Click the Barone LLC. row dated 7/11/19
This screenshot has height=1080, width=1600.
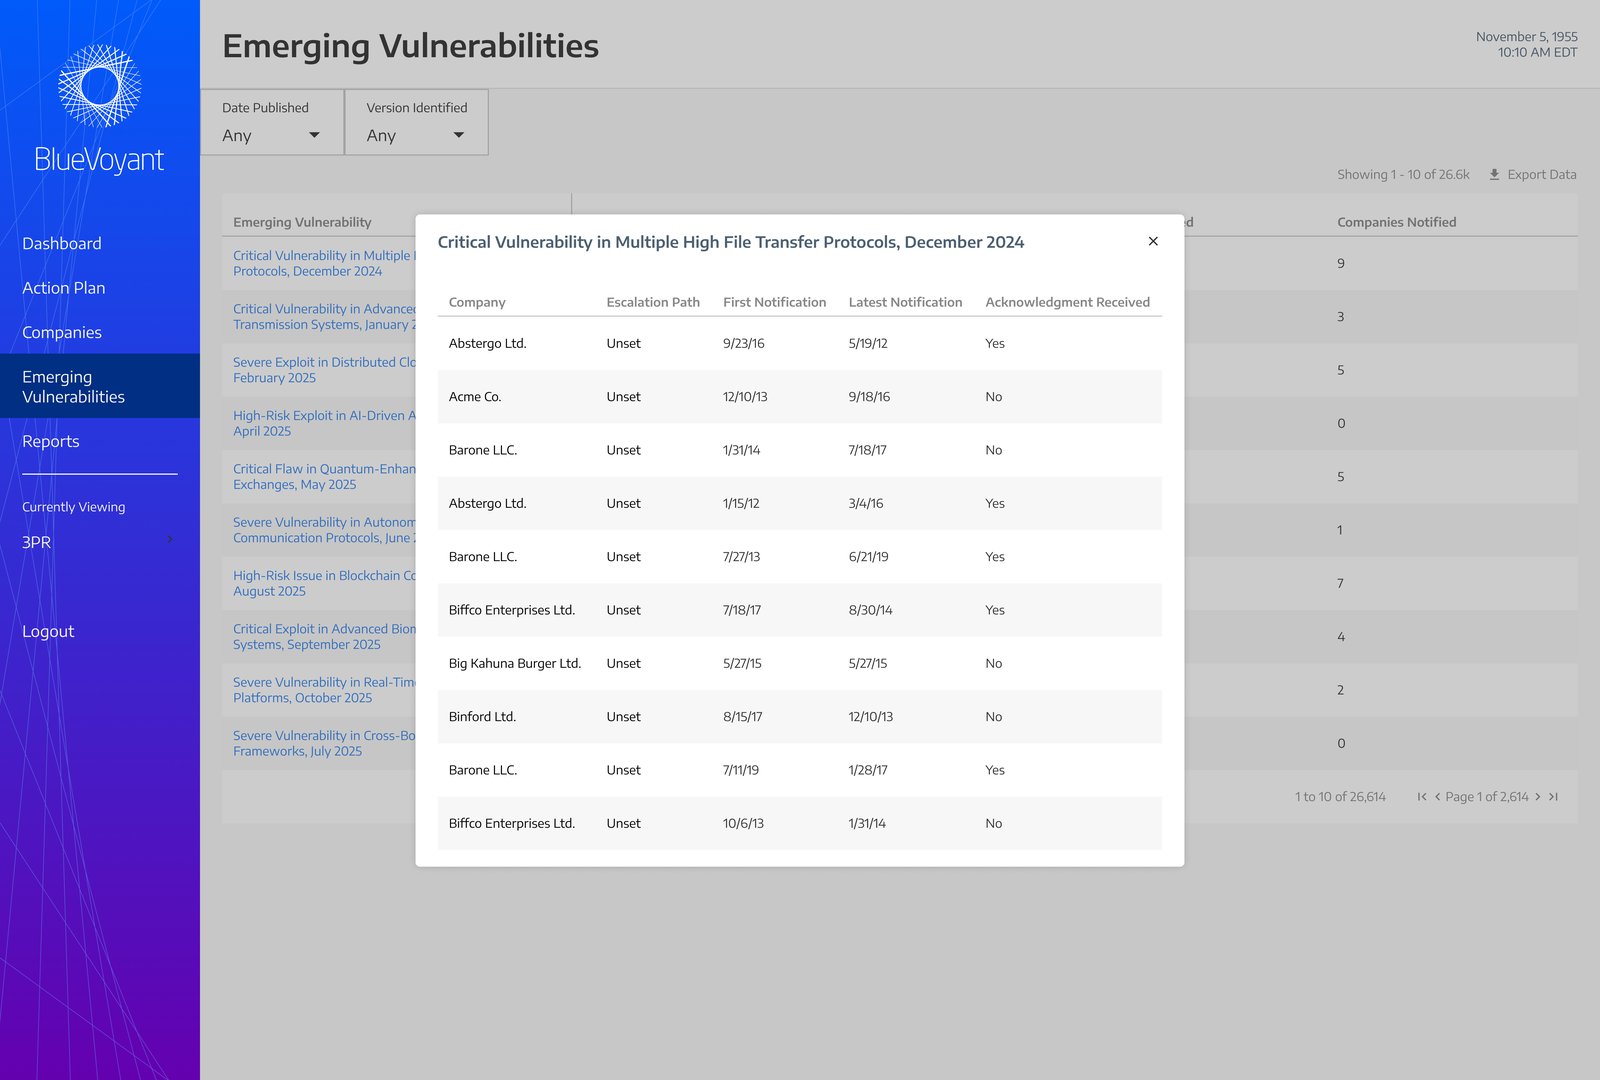click(800, 770)
